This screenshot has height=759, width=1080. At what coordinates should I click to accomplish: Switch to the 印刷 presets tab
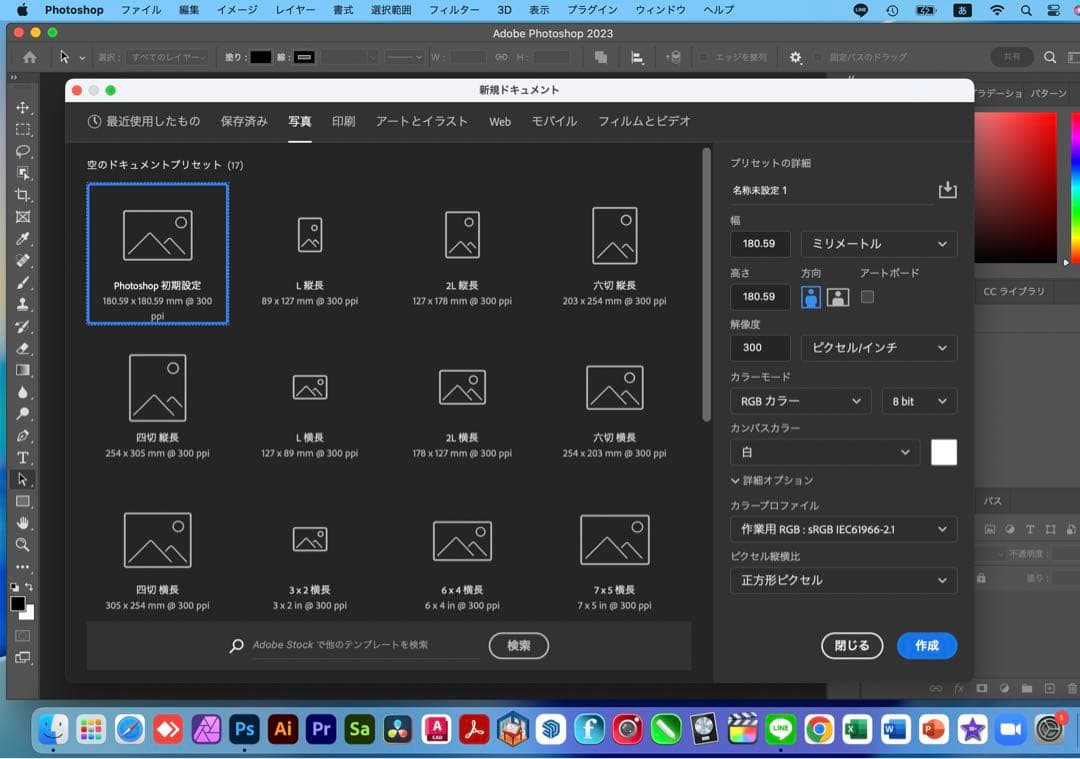pyautogui.click(x=343, y=121)
